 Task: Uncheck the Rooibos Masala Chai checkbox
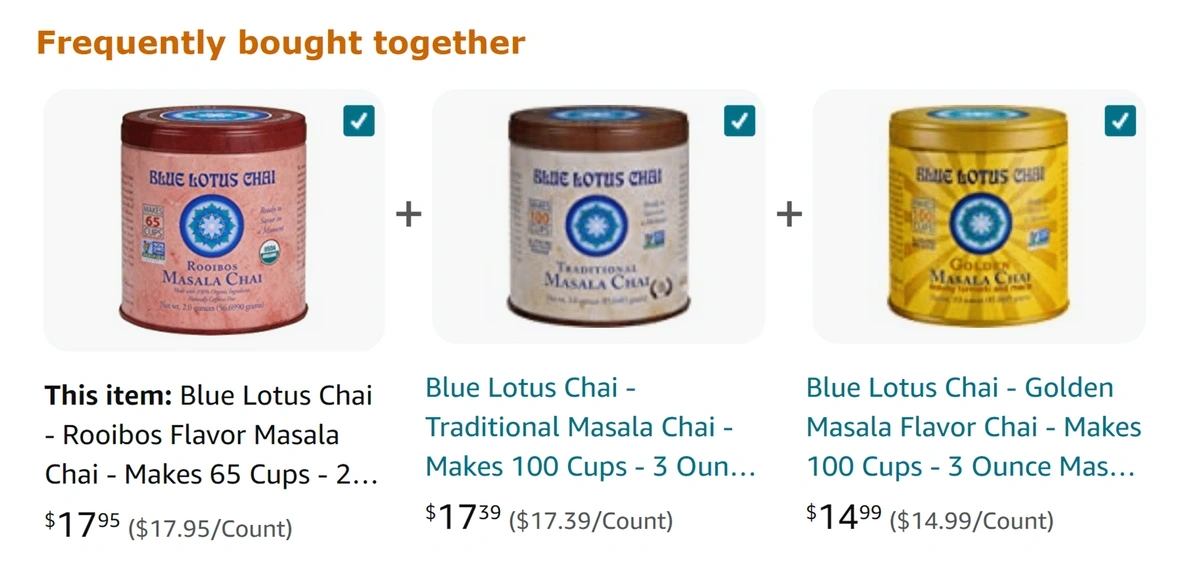pos(359,120)
